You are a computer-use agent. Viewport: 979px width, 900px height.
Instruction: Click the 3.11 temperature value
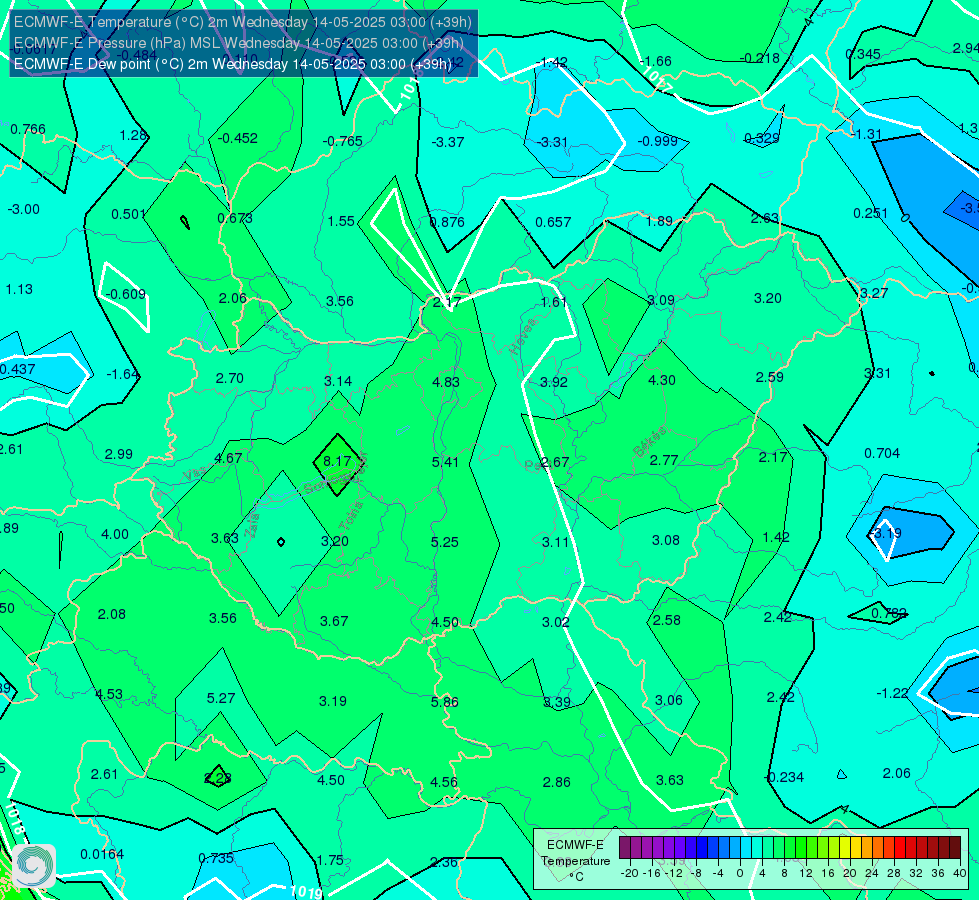click(555, 542)
